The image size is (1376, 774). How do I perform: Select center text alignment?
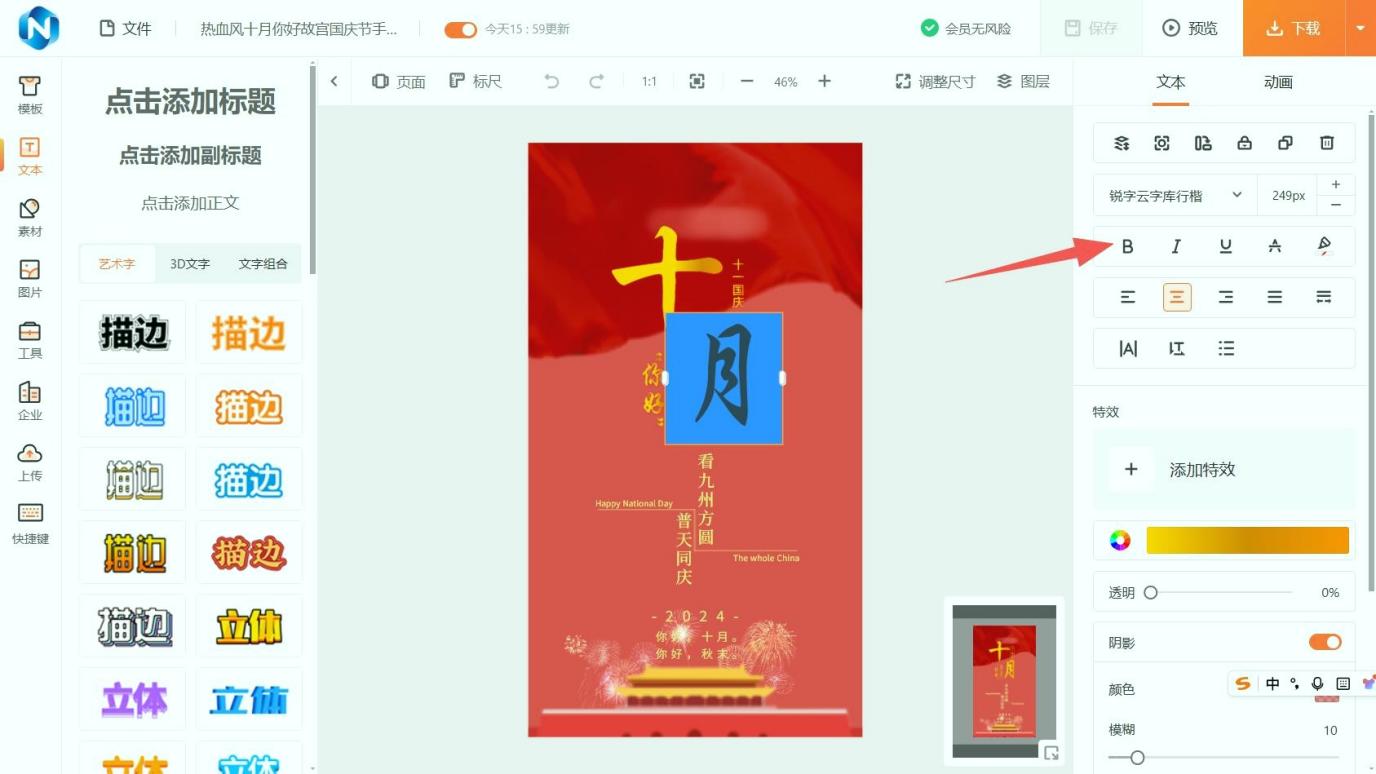click(1177, 297)
